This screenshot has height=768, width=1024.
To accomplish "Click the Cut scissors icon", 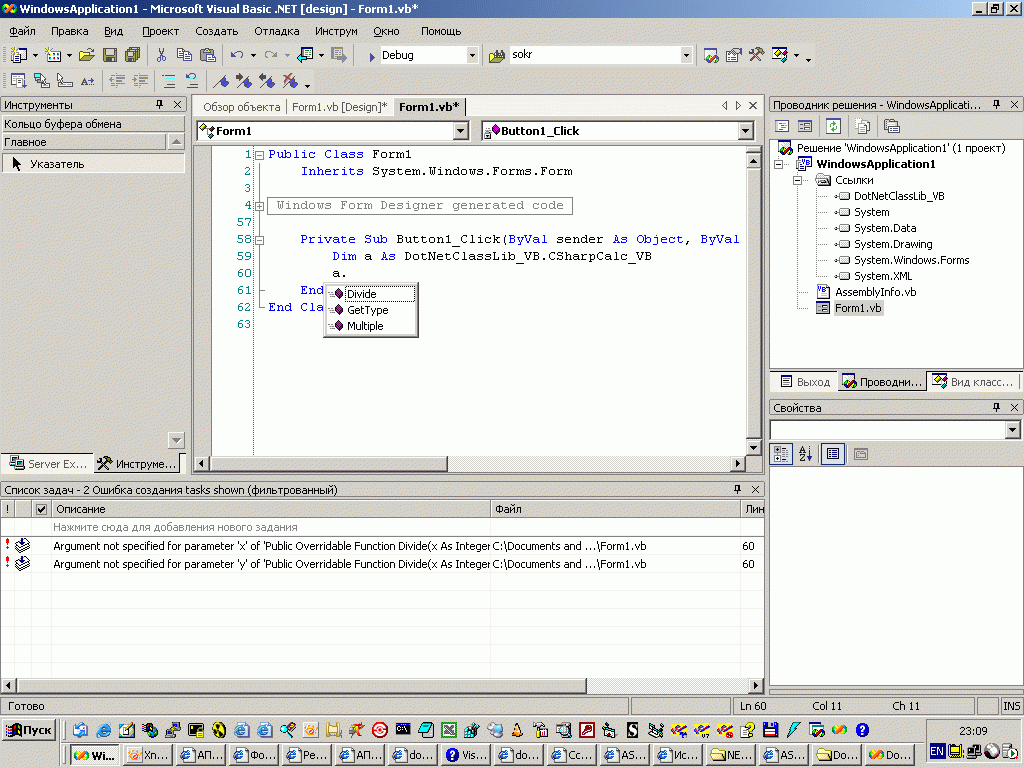I will tap(161, 55).
